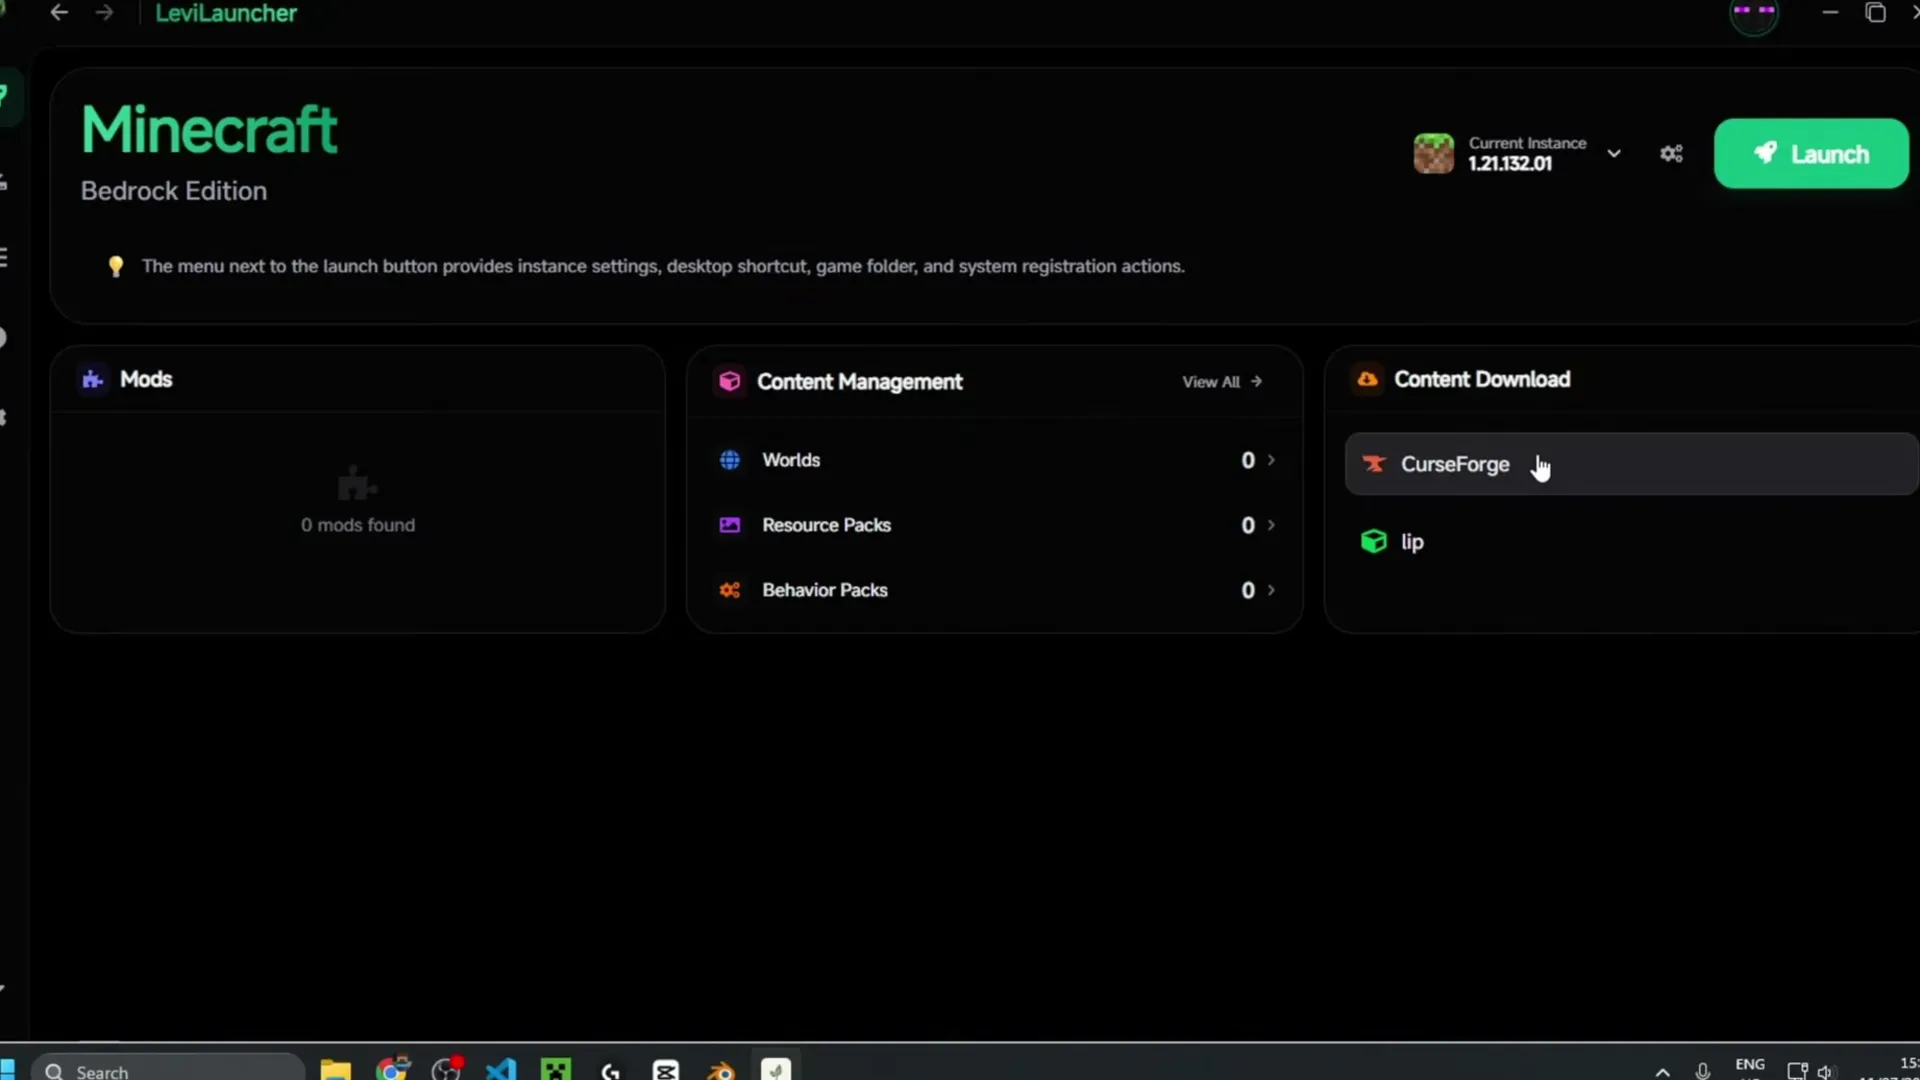Open the Minecraft creeper taskbar icon

point(556,1070)
